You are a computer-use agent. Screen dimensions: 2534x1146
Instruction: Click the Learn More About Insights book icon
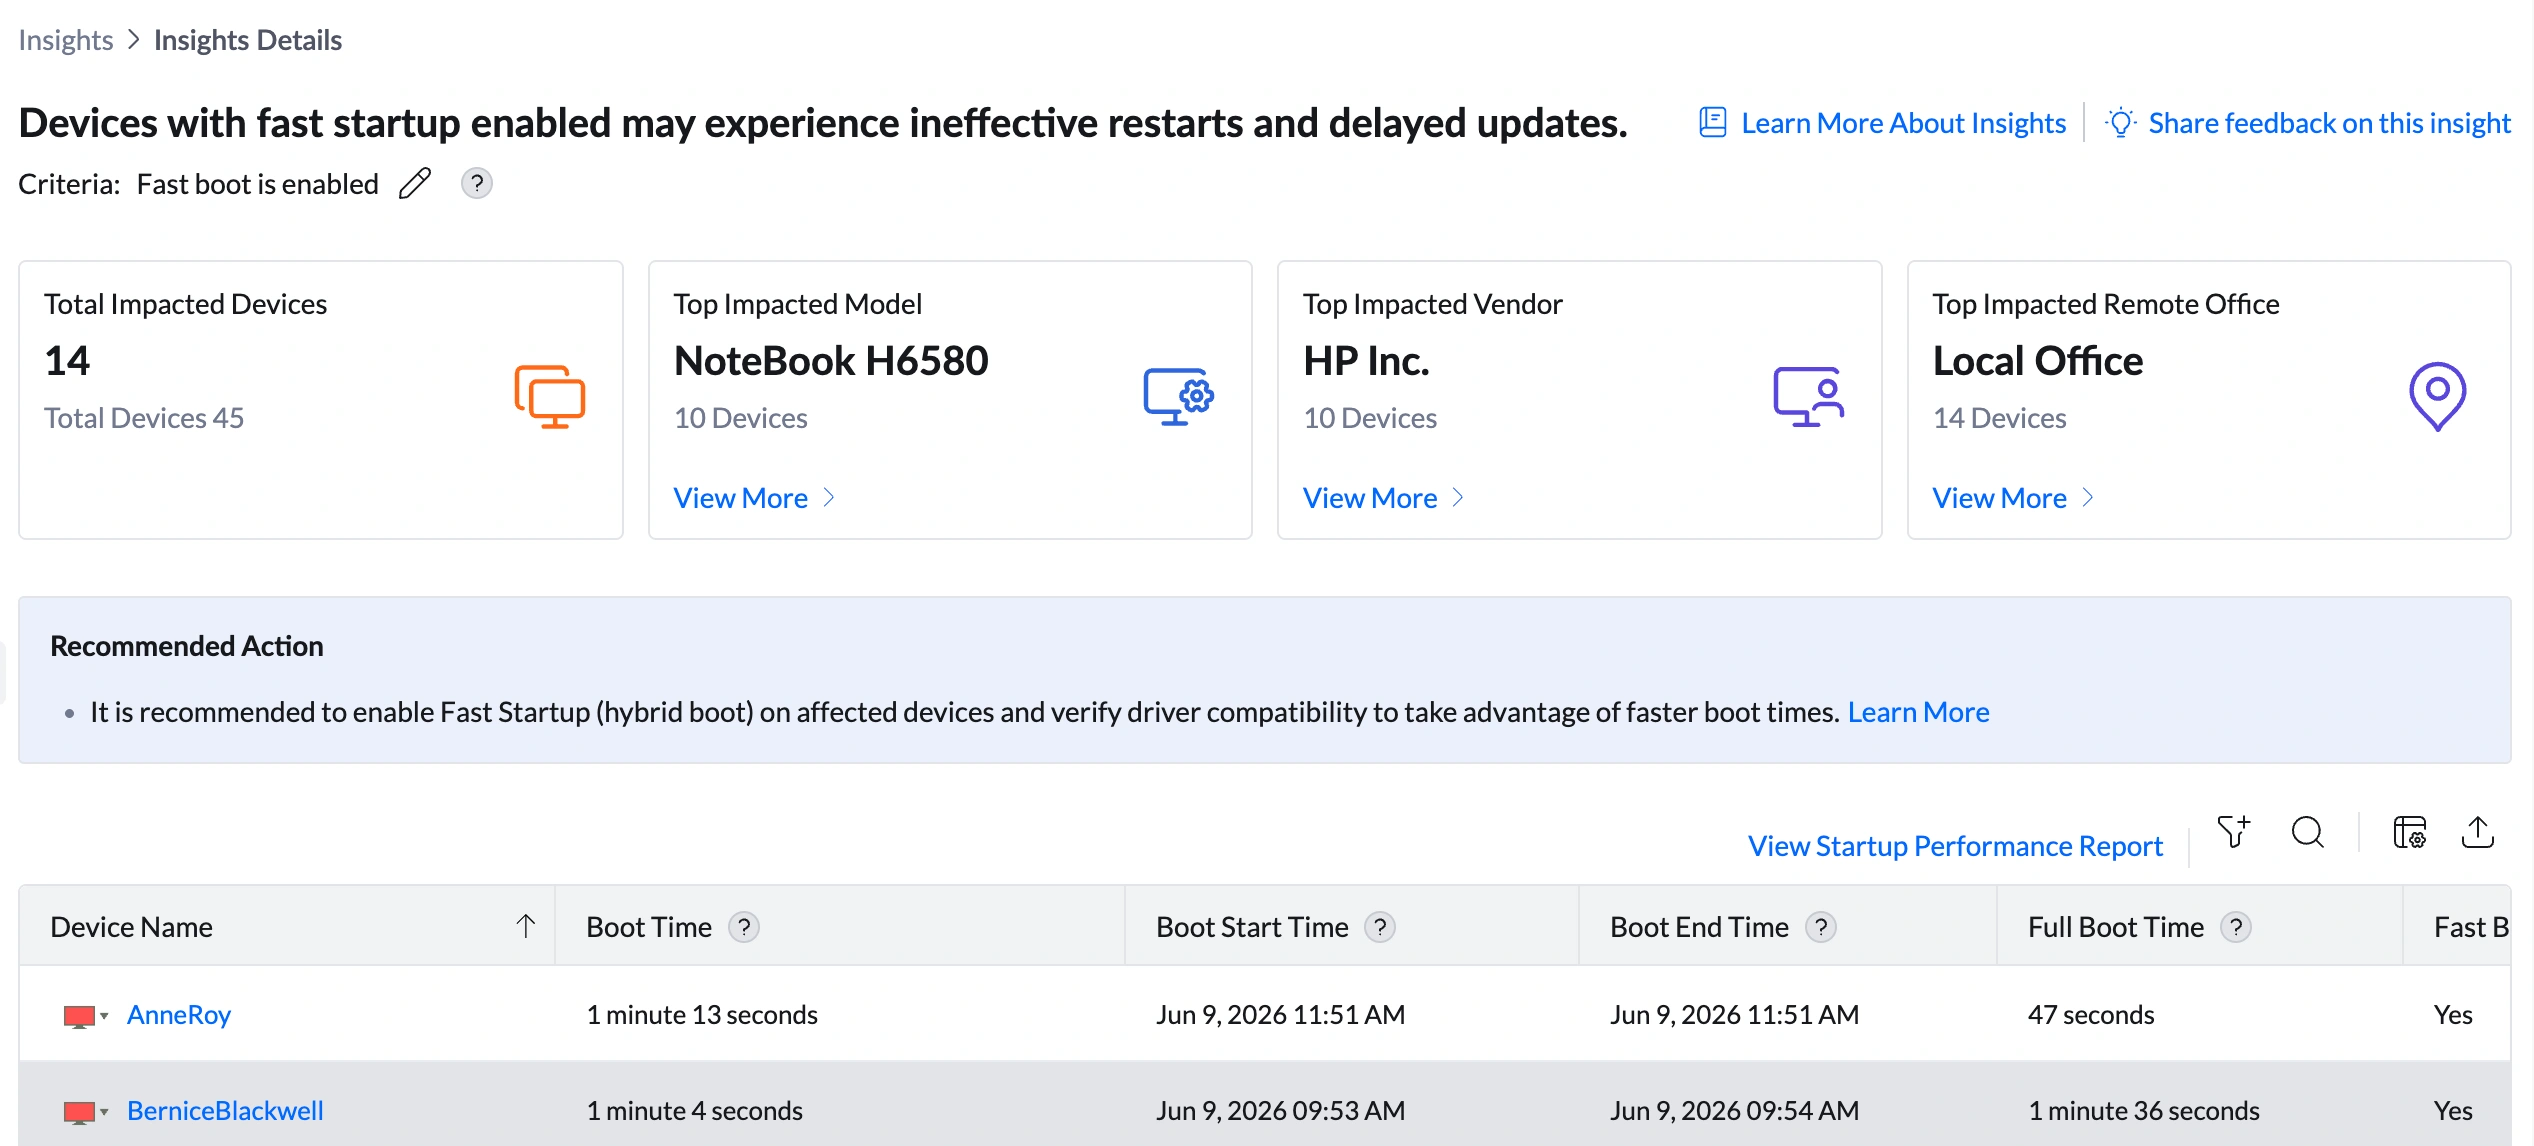click(x=1713, y=123)
